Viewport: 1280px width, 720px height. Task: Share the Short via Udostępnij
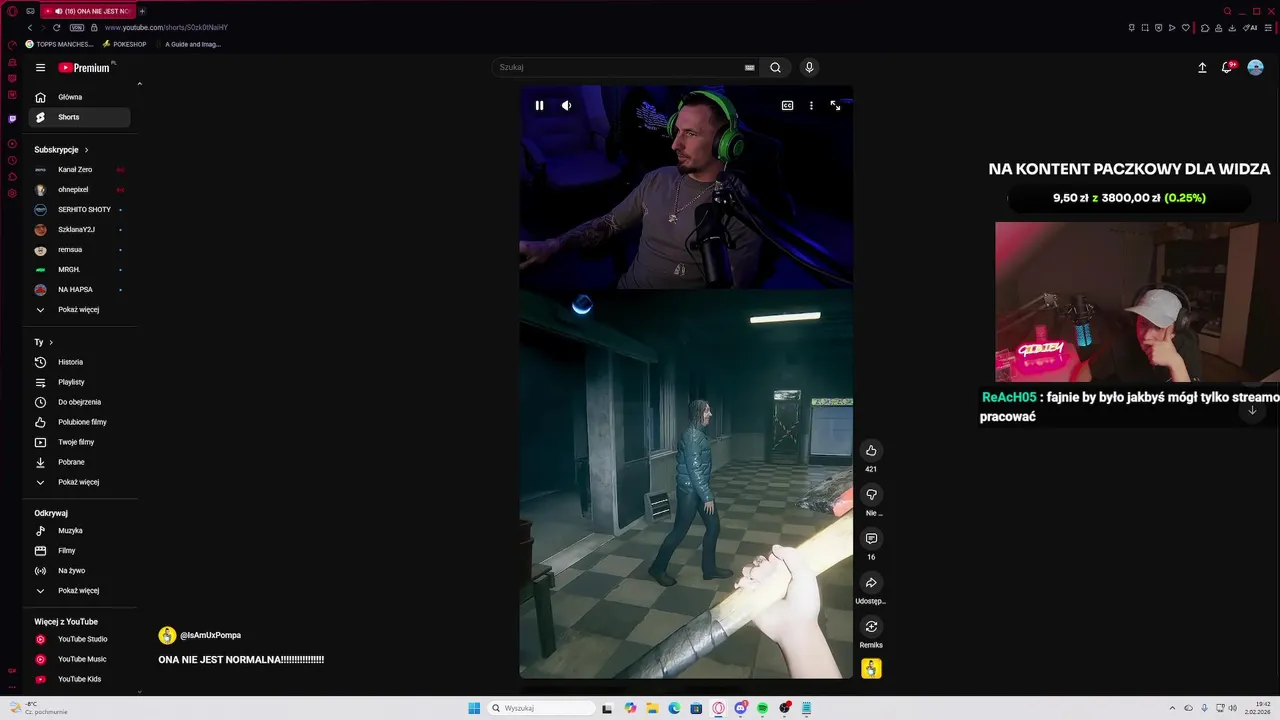coord(871,582)
